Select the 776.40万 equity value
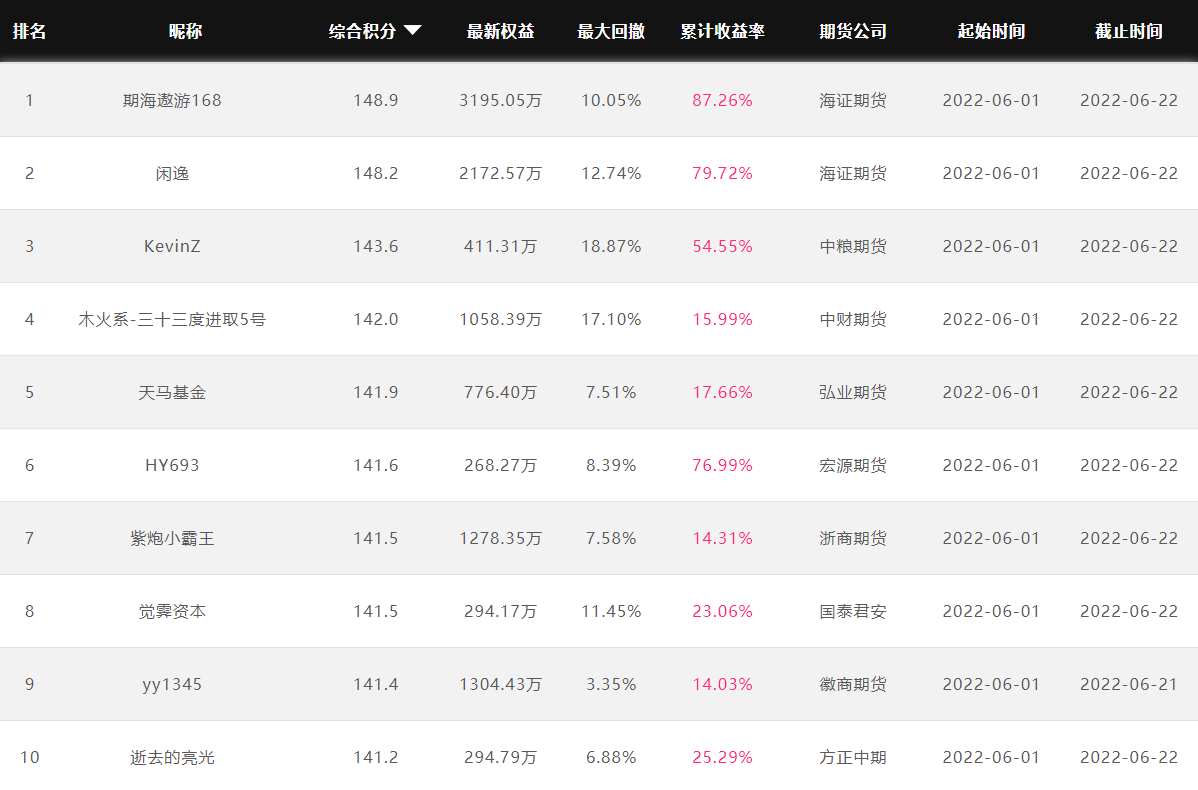 click(x=500, y=393)
